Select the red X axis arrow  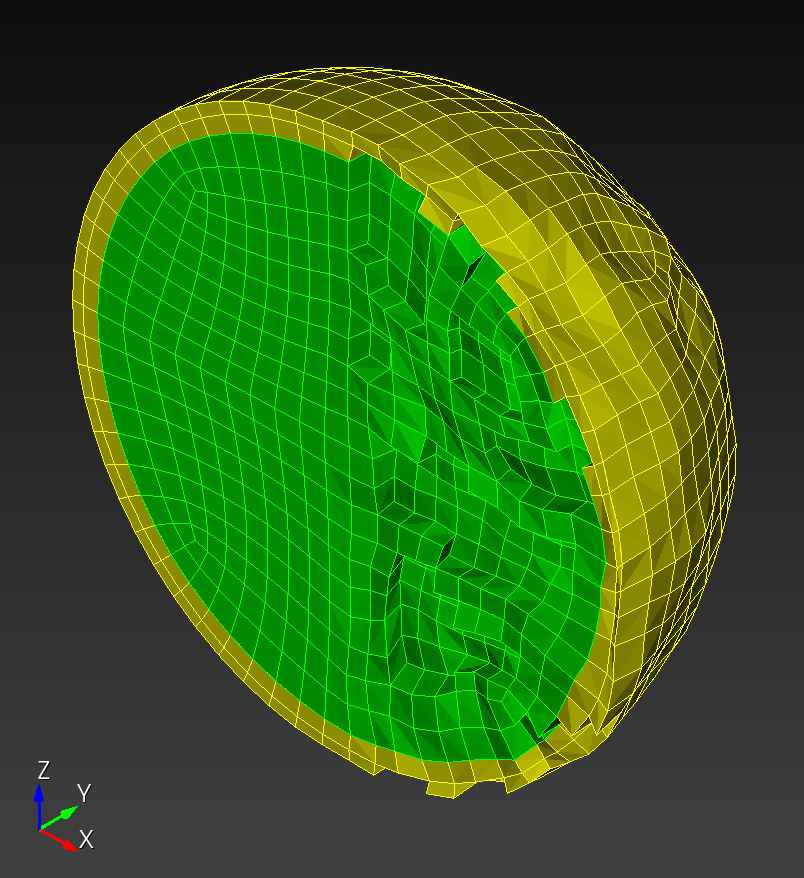(59, 840)
